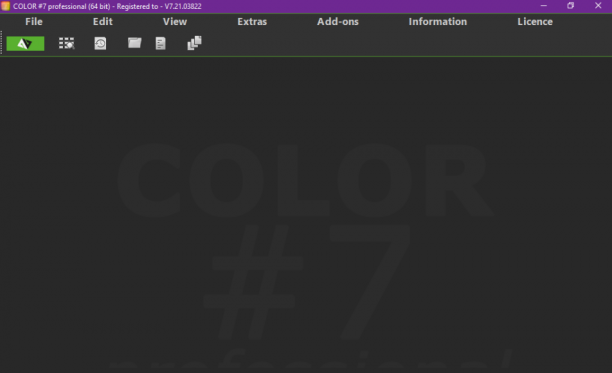Open the grid search browser icon
612x373 pixels.
(x=67, y=43)
